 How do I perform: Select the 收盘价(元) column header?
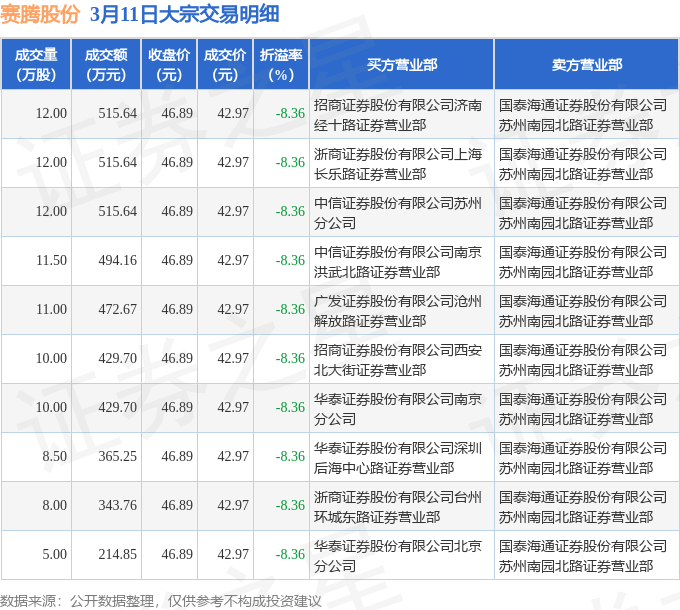pos(169,64)
